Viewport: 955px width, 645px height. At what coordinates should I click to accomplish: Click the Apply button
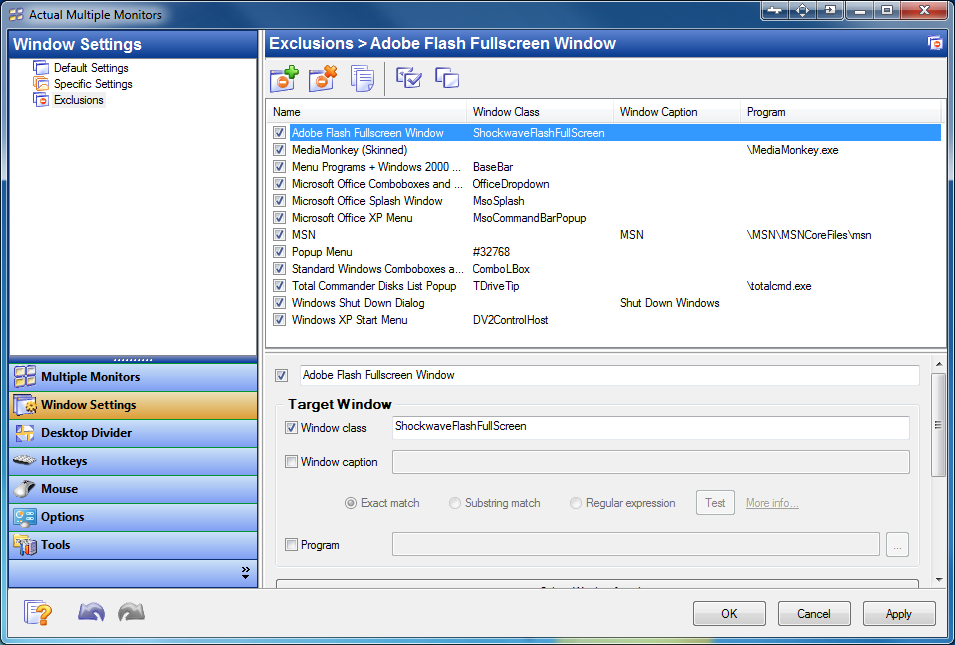899,614
